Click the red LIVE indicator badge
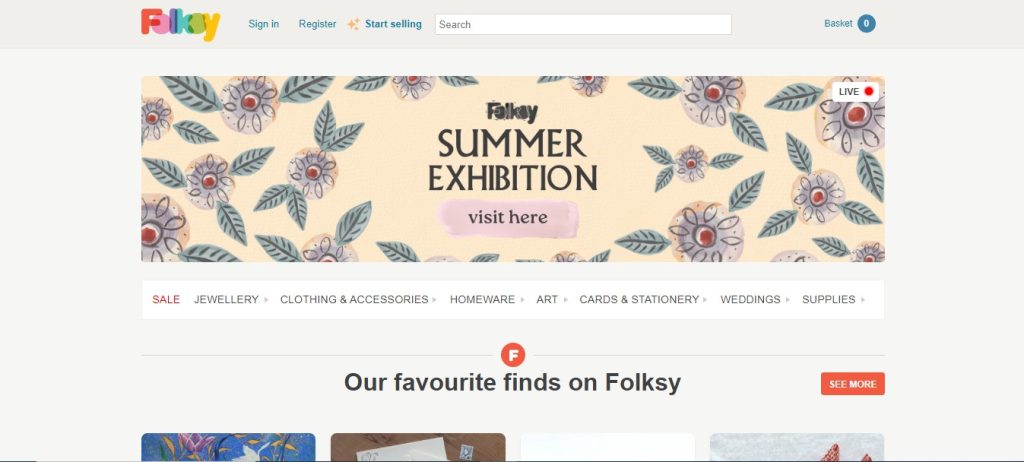Screen dimensions: 1024x462 click(856, 92)
